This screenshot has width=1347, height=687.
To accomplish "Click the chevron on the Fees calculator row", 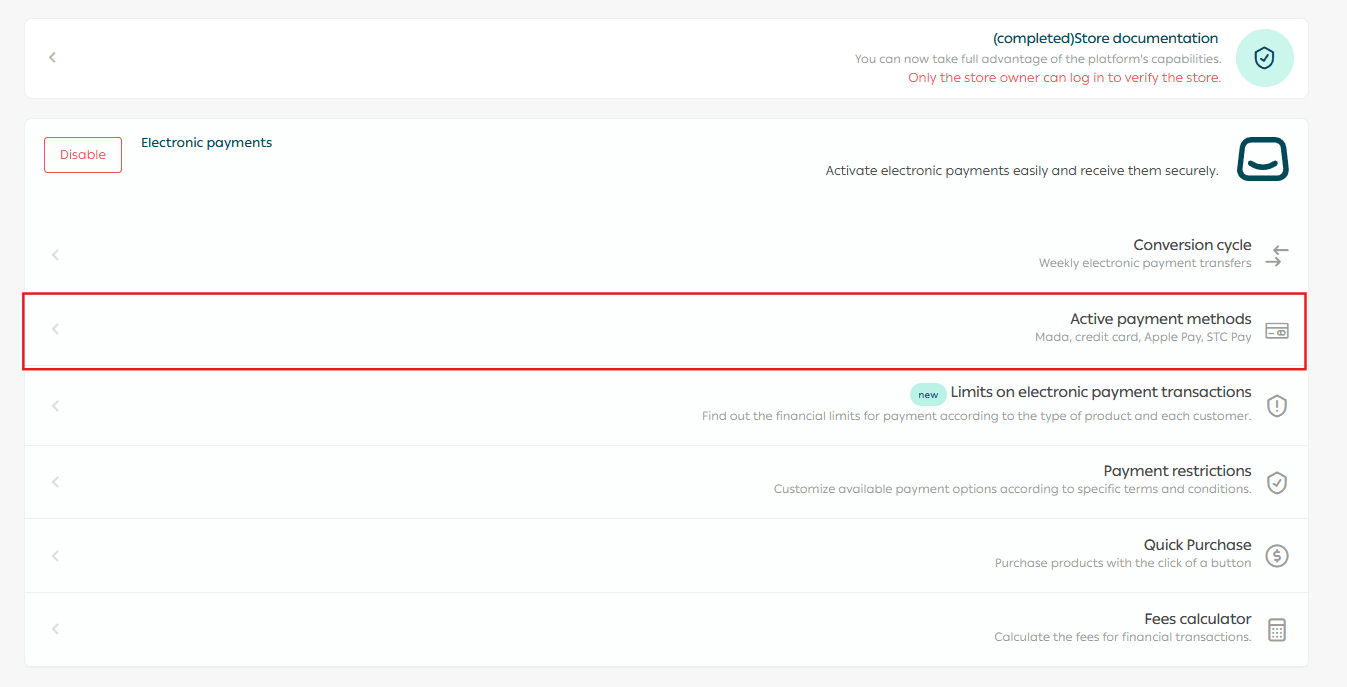I will pos(56,629).
